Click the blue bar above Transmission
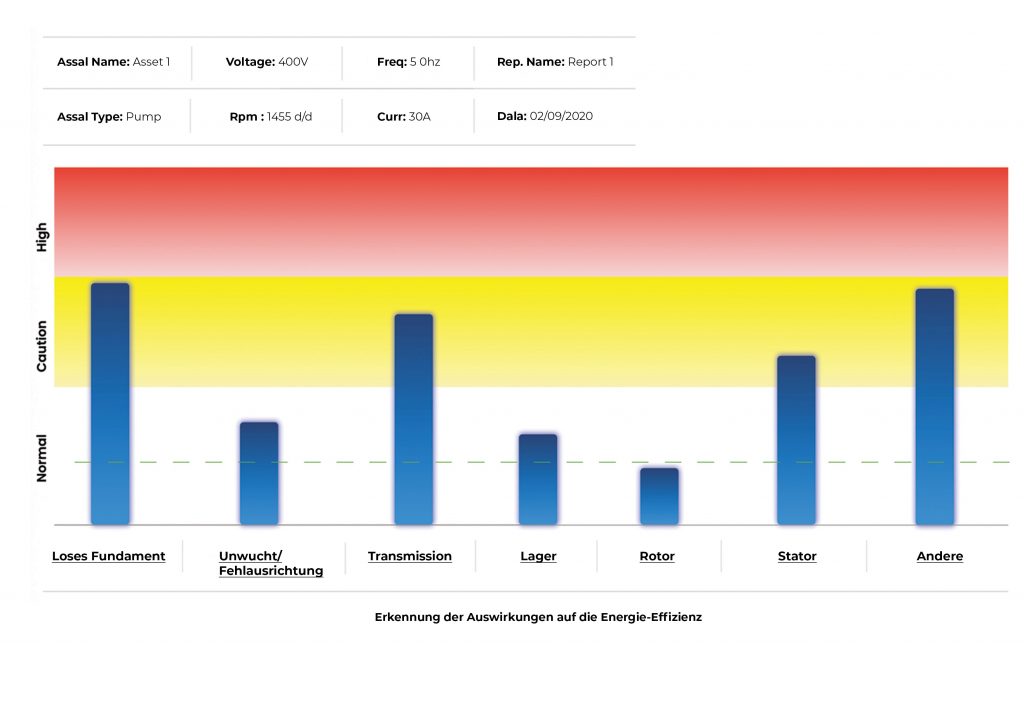The width and height of the screenshot is (1024, 724). tap(414, 418)
